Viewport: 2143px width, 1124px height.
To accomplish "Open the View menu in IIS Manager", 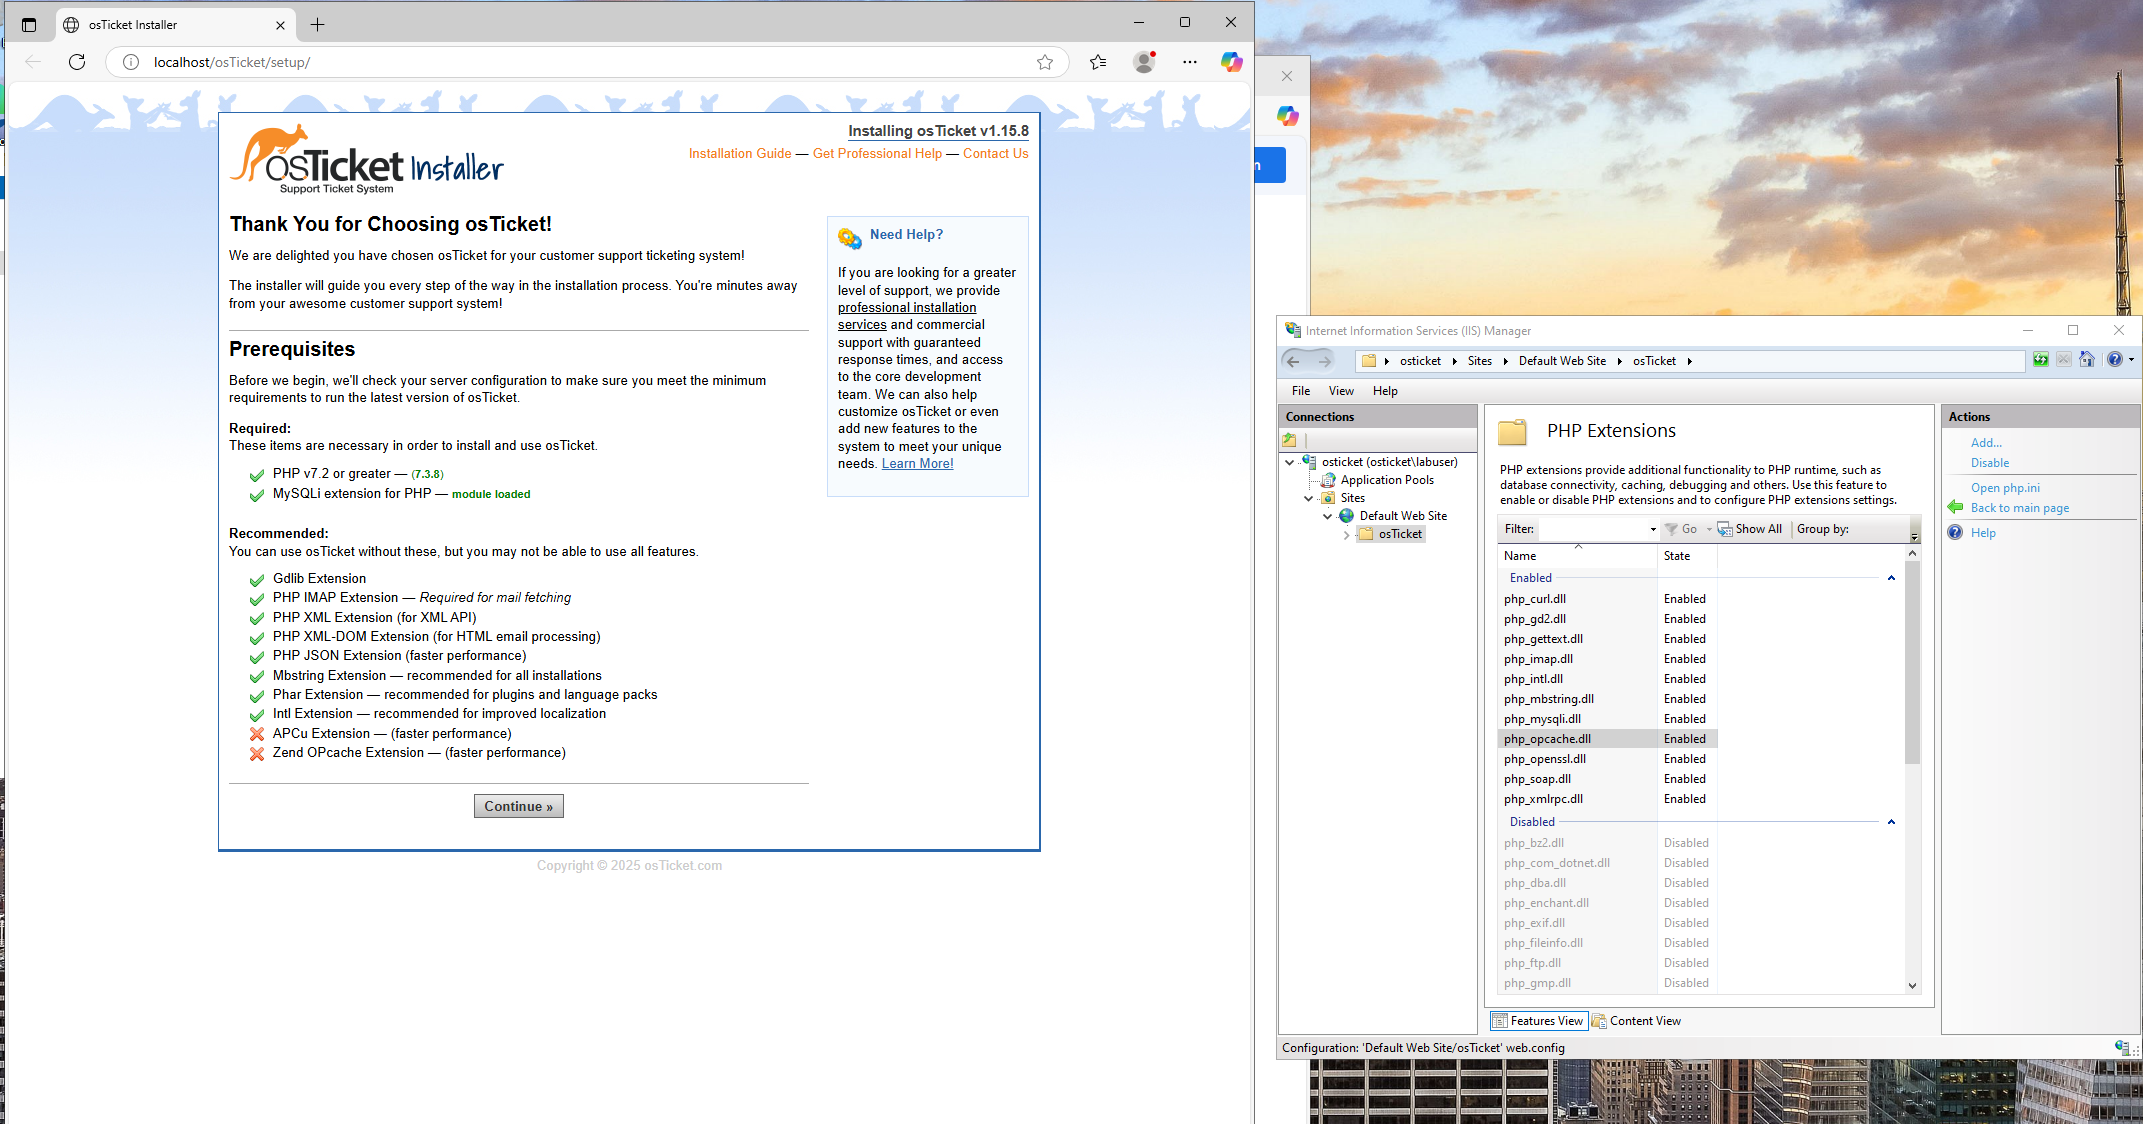I will click(x=1340, y=391).
